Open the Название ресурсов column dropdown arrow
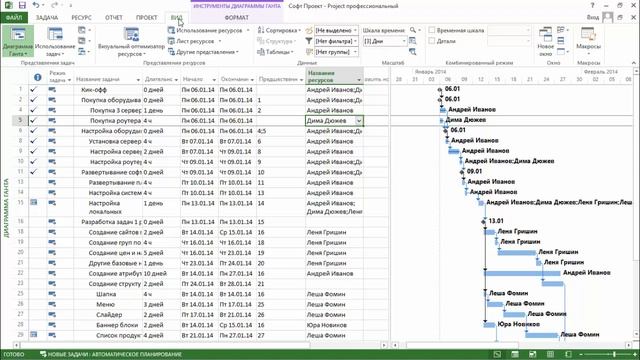 (359, 80)
